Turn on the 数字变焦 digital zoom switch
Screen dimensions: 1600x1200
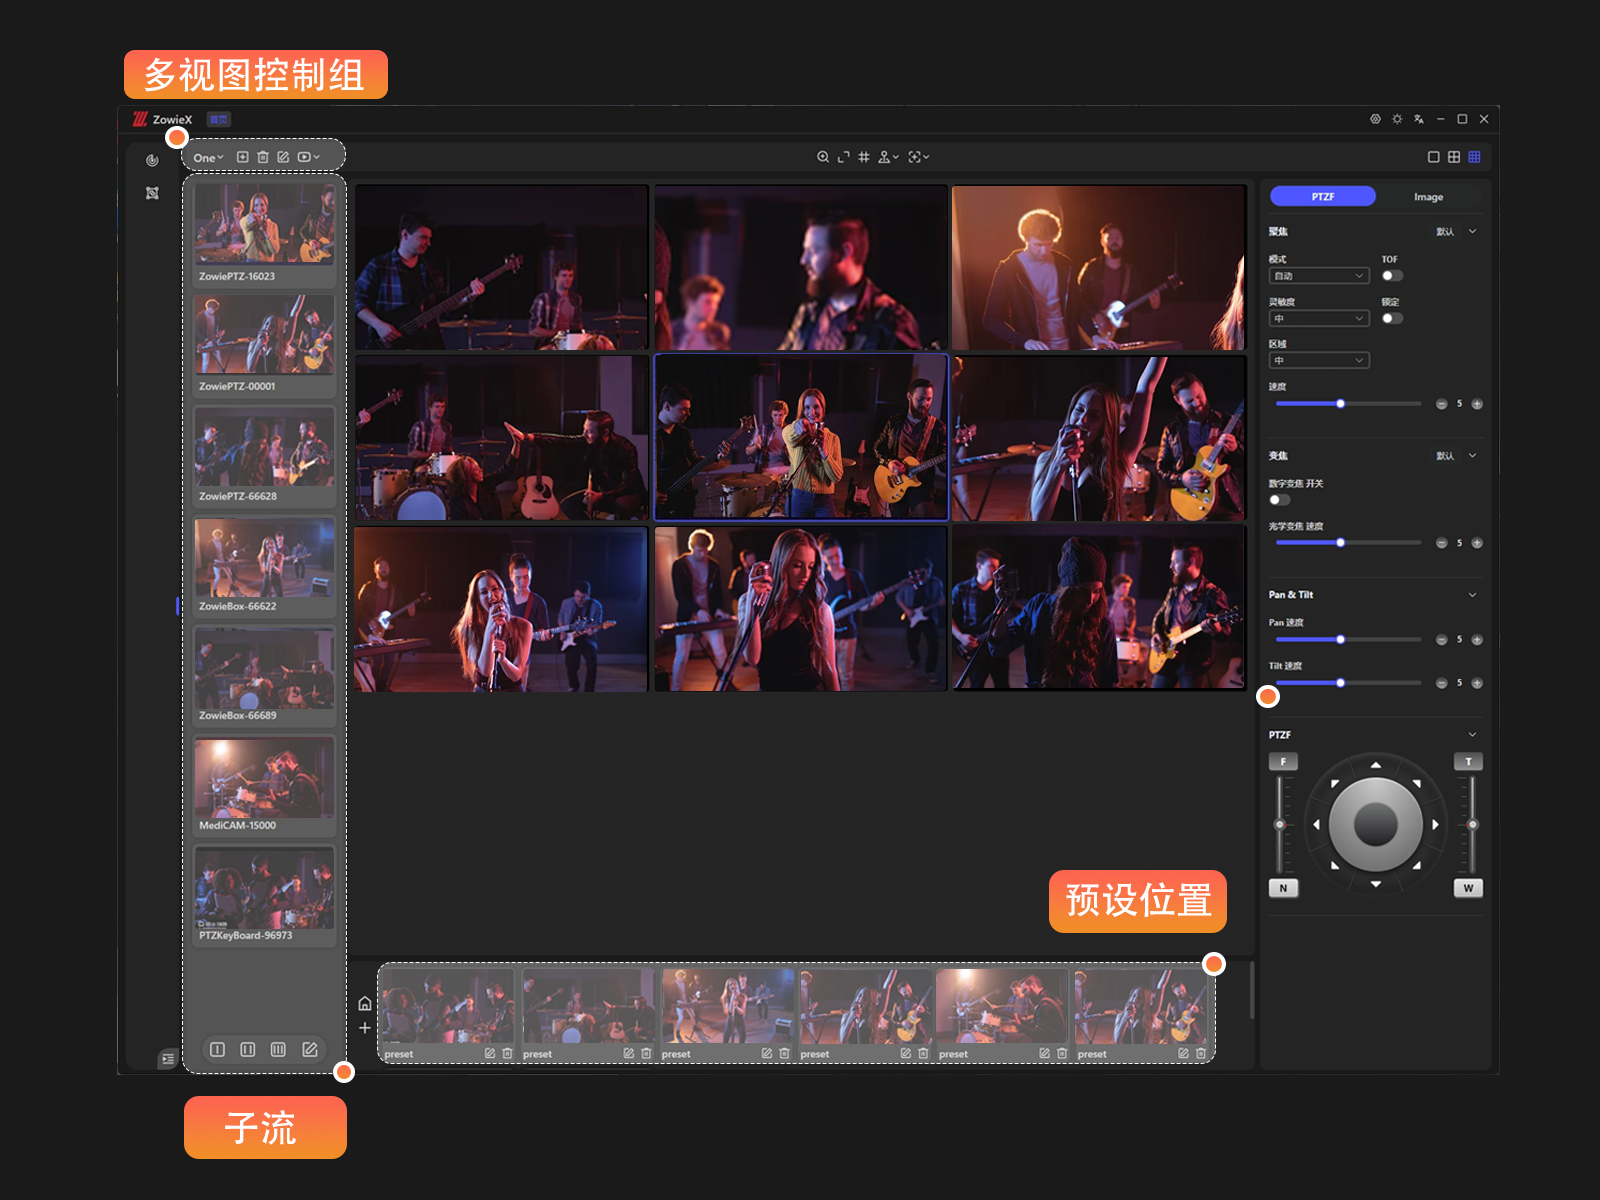[x=1279, y=500]
